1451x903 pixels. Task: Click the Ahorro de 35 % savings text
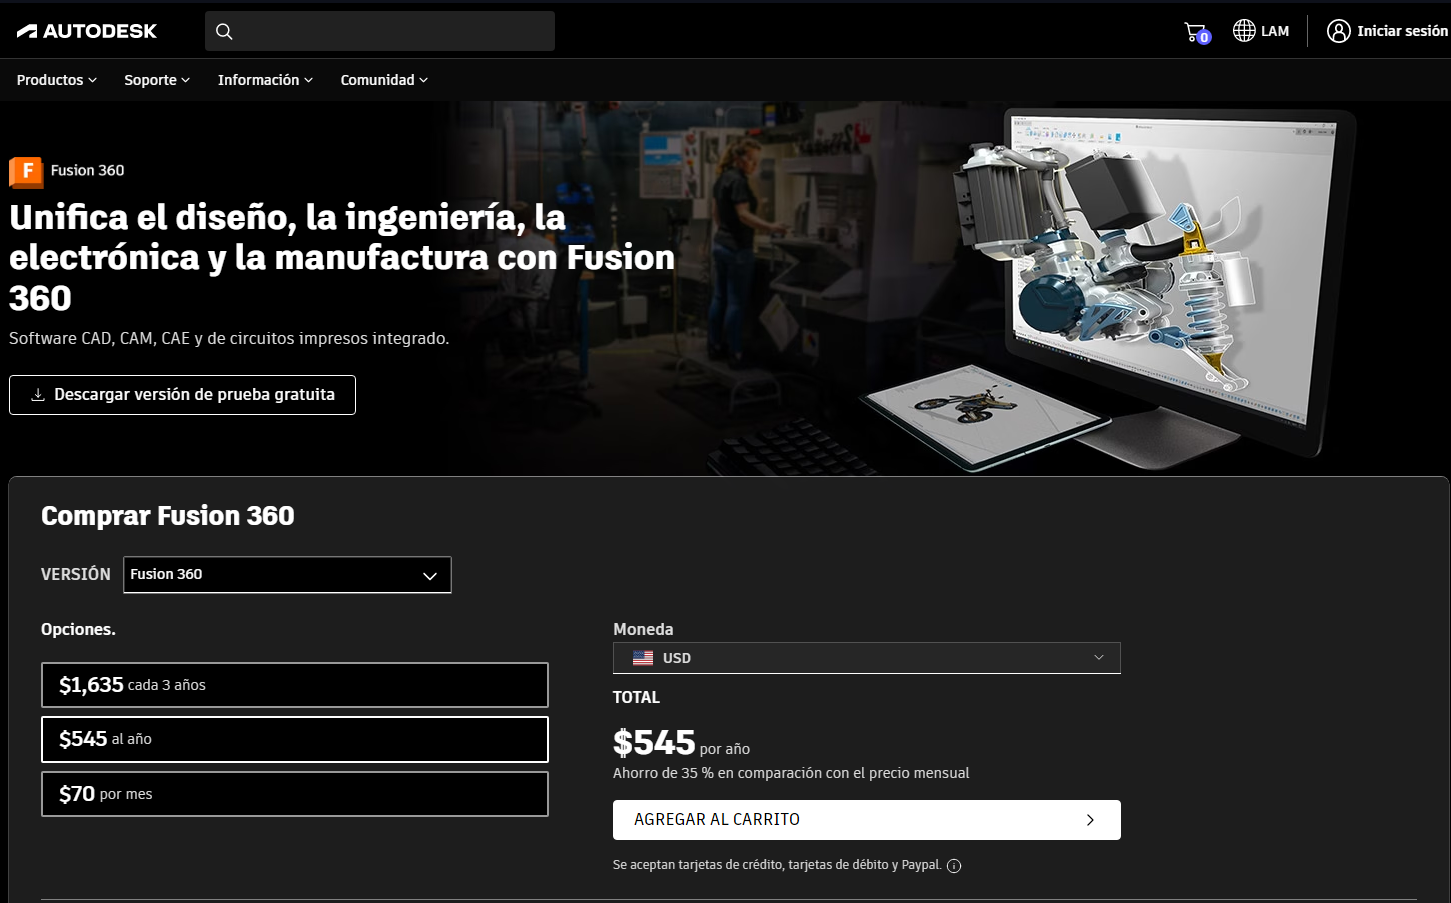pos(791,773)
